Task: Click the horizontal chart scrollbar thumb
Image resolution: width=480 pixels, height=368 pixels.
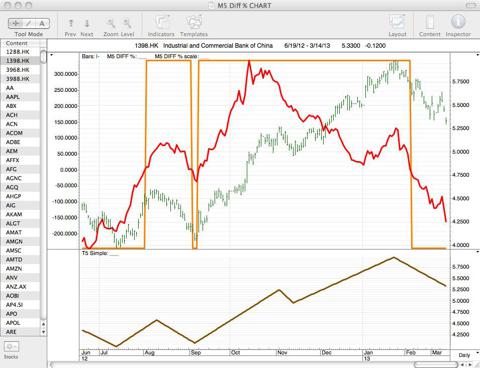Action: coord(436,365)
